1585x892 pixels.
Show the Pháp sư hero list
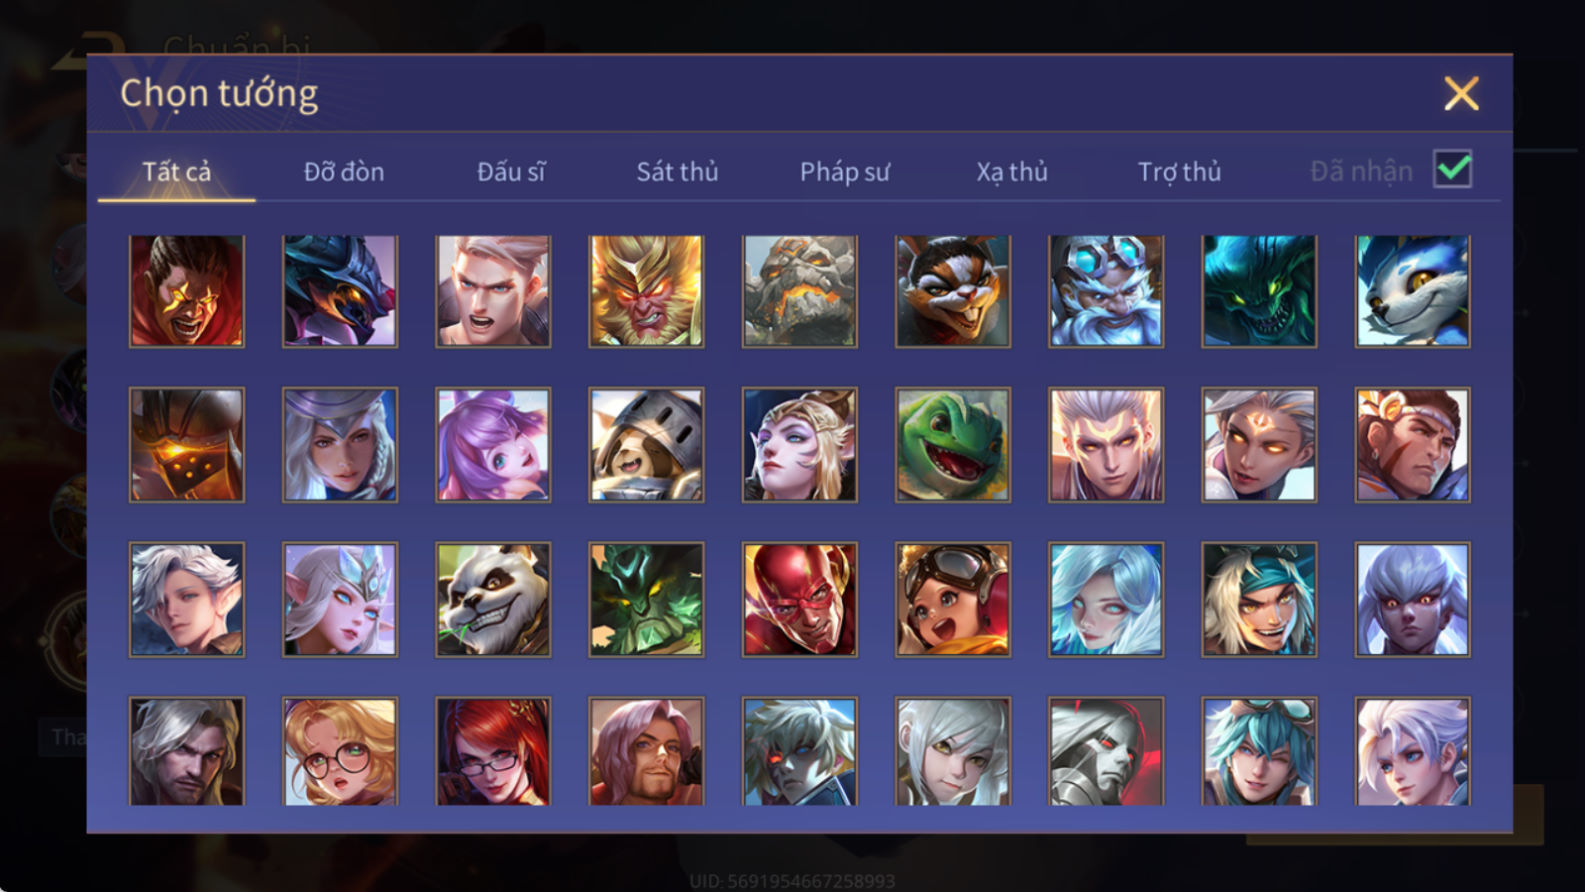844,172
